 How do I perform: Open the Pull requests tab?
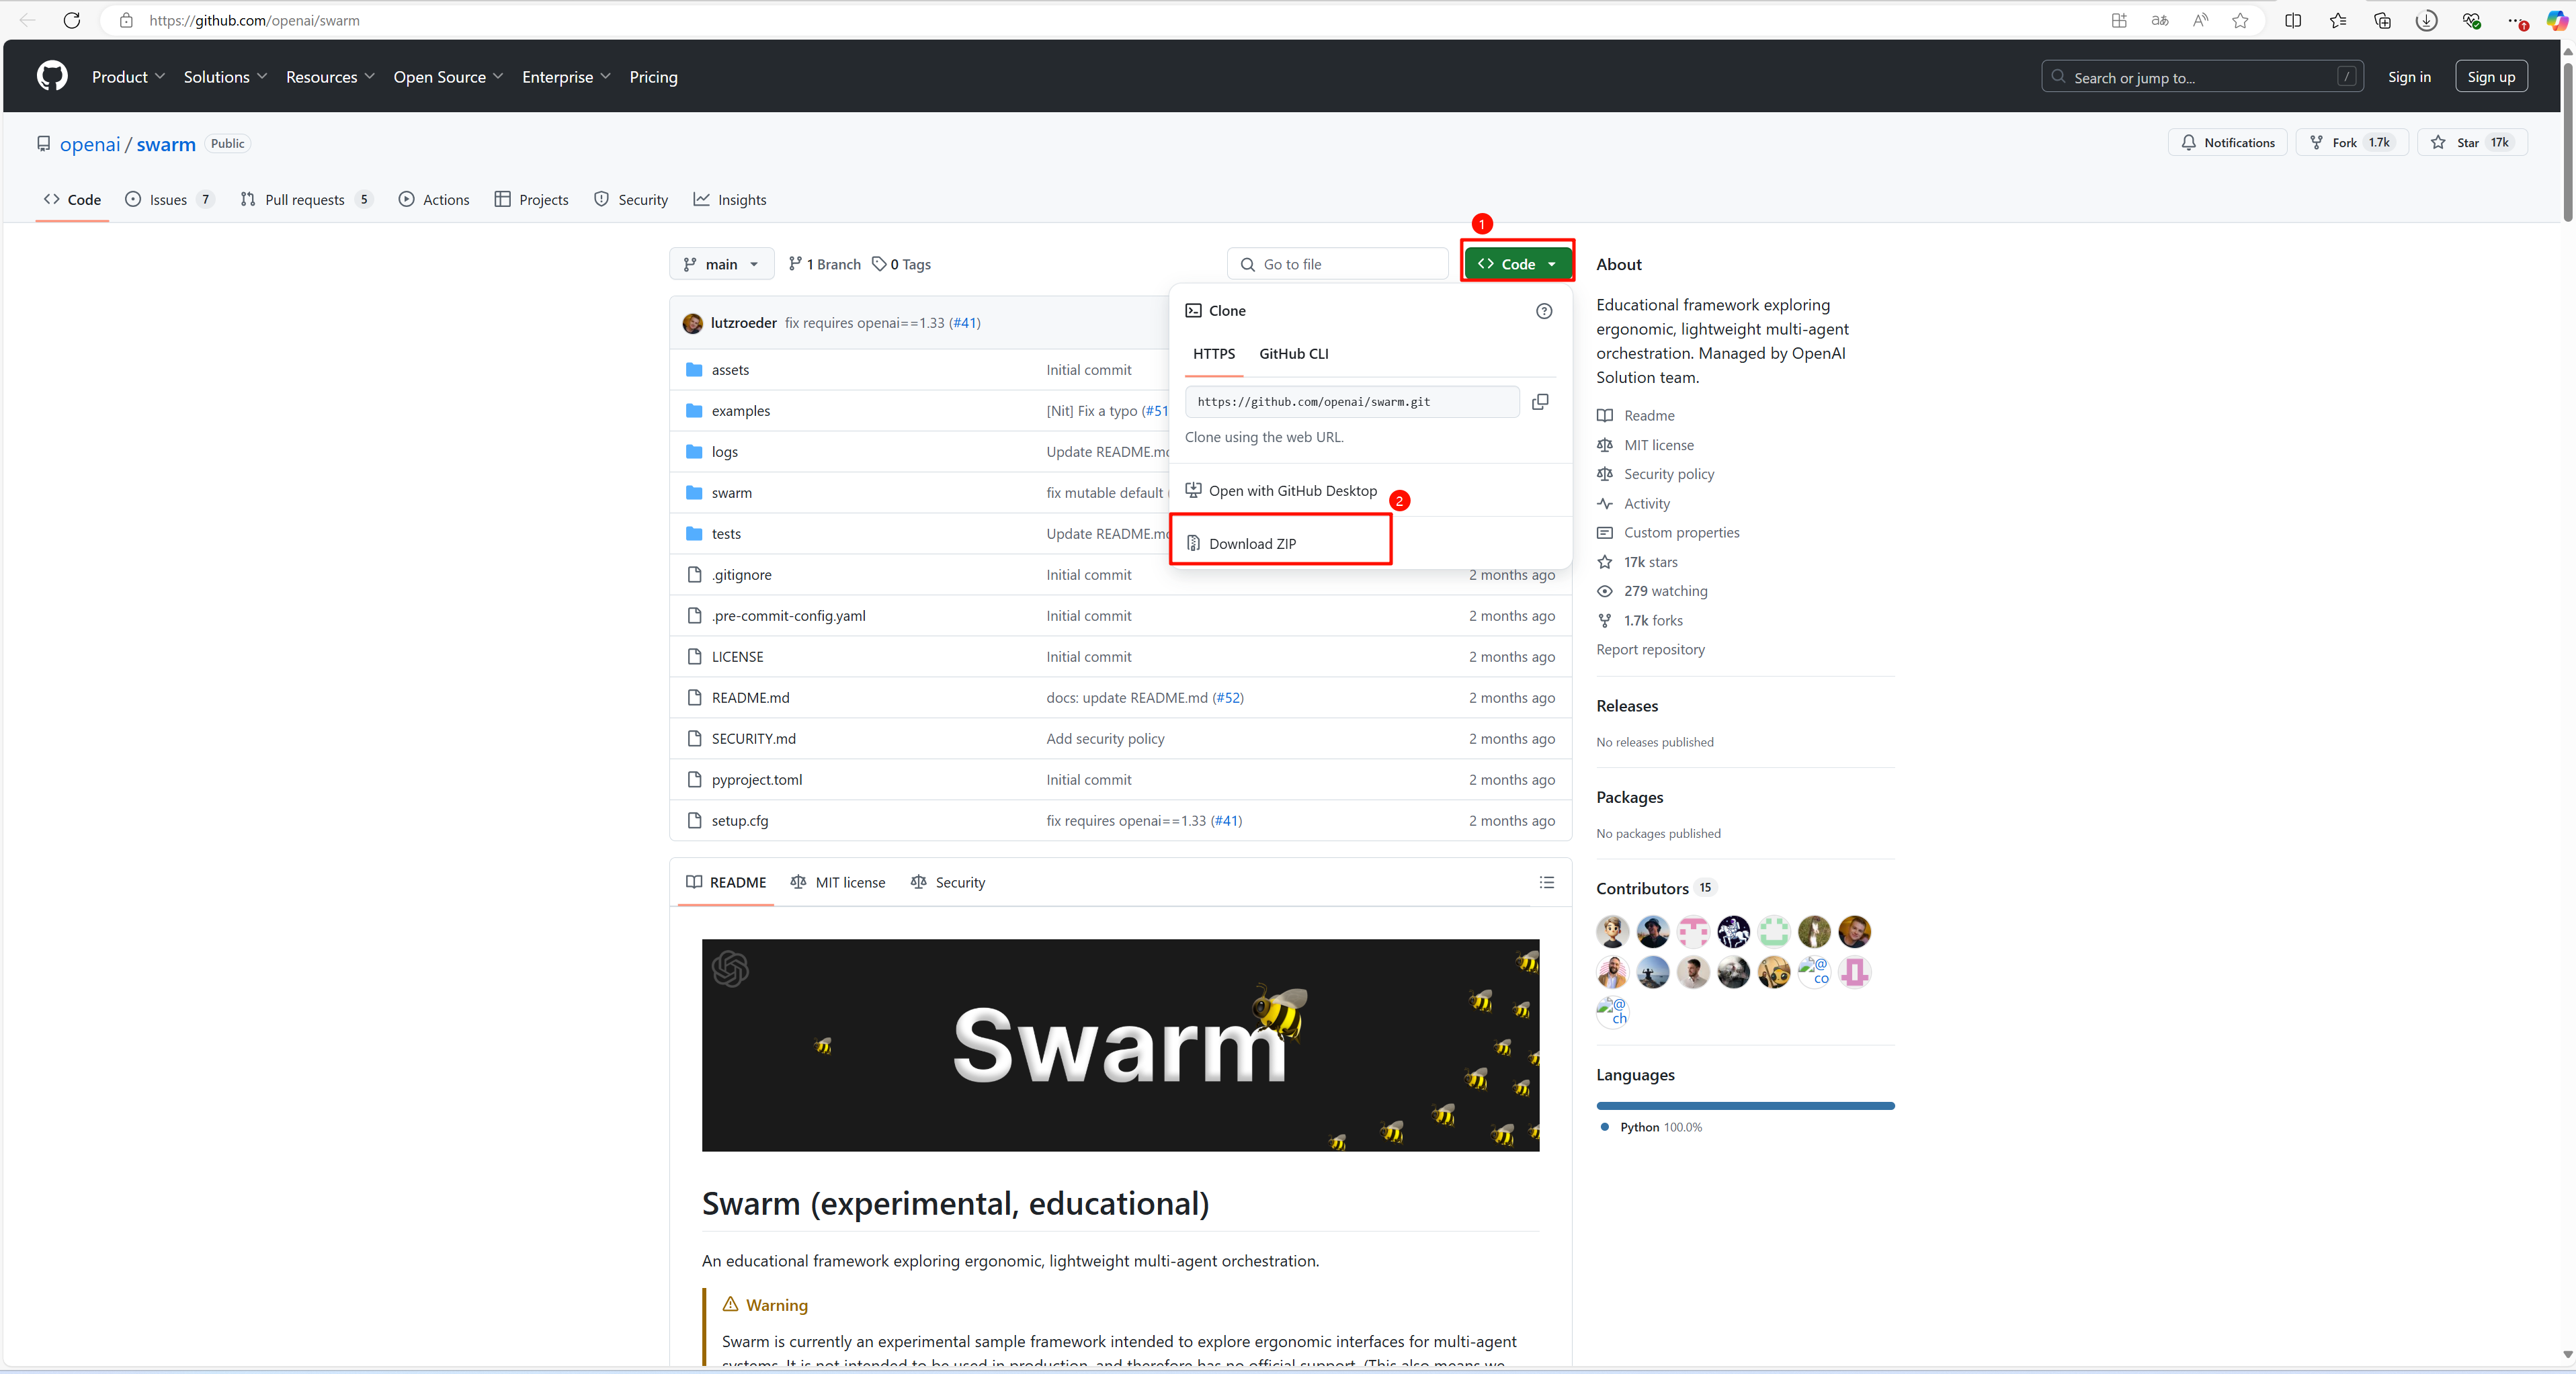304,200
